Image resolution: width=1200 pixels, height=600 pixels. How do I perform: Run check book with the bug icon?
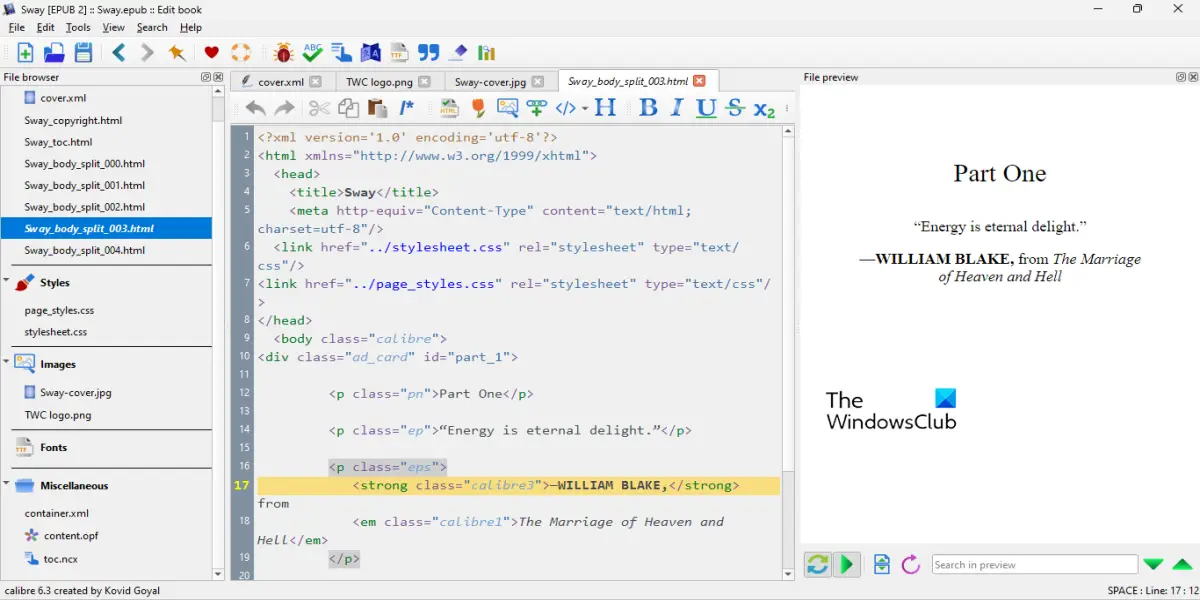[x=283, y=53]
